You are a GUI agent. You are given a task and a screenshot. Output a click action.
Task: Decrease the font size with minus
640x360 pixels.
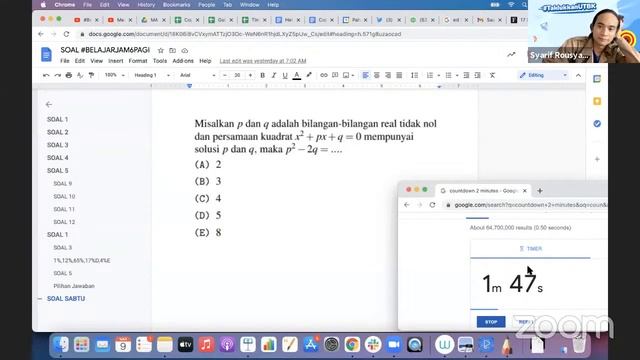click(225, 76)
